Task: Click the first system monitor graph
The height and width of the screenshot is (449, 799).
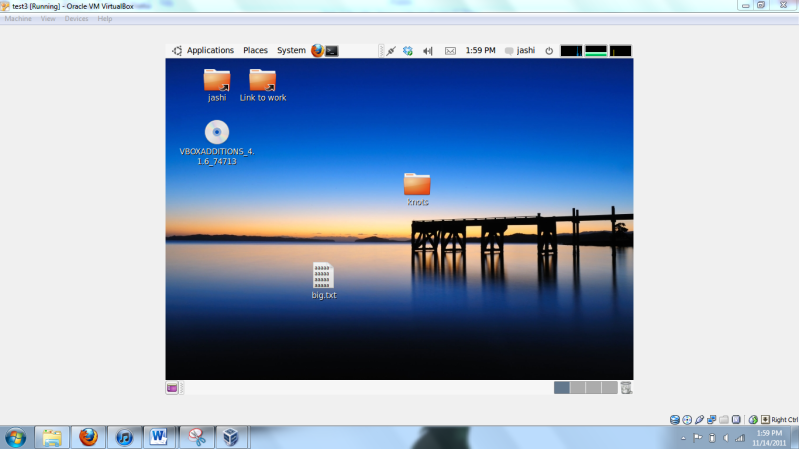Action: [571, 50]
